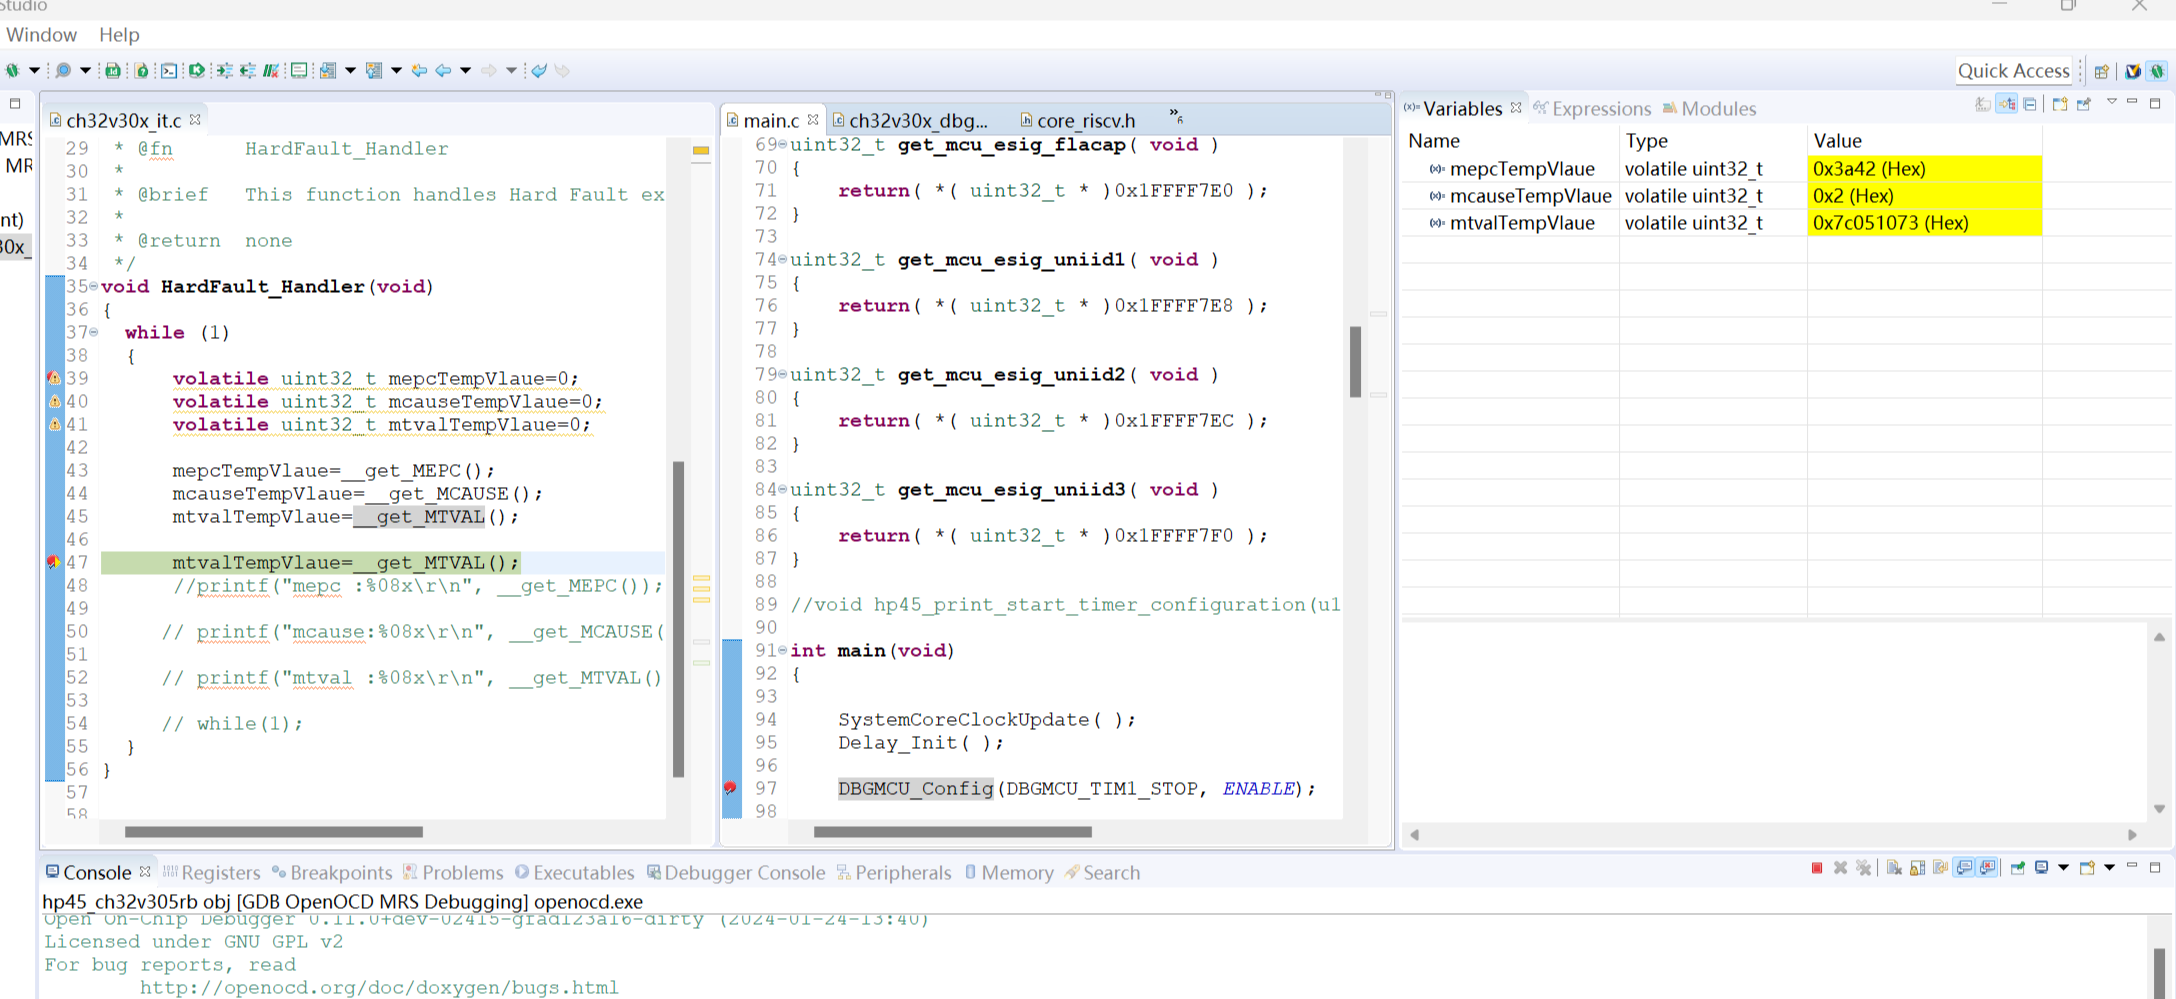Open the Peripherals view tab

pyautogui.click(x=894, y=872)
